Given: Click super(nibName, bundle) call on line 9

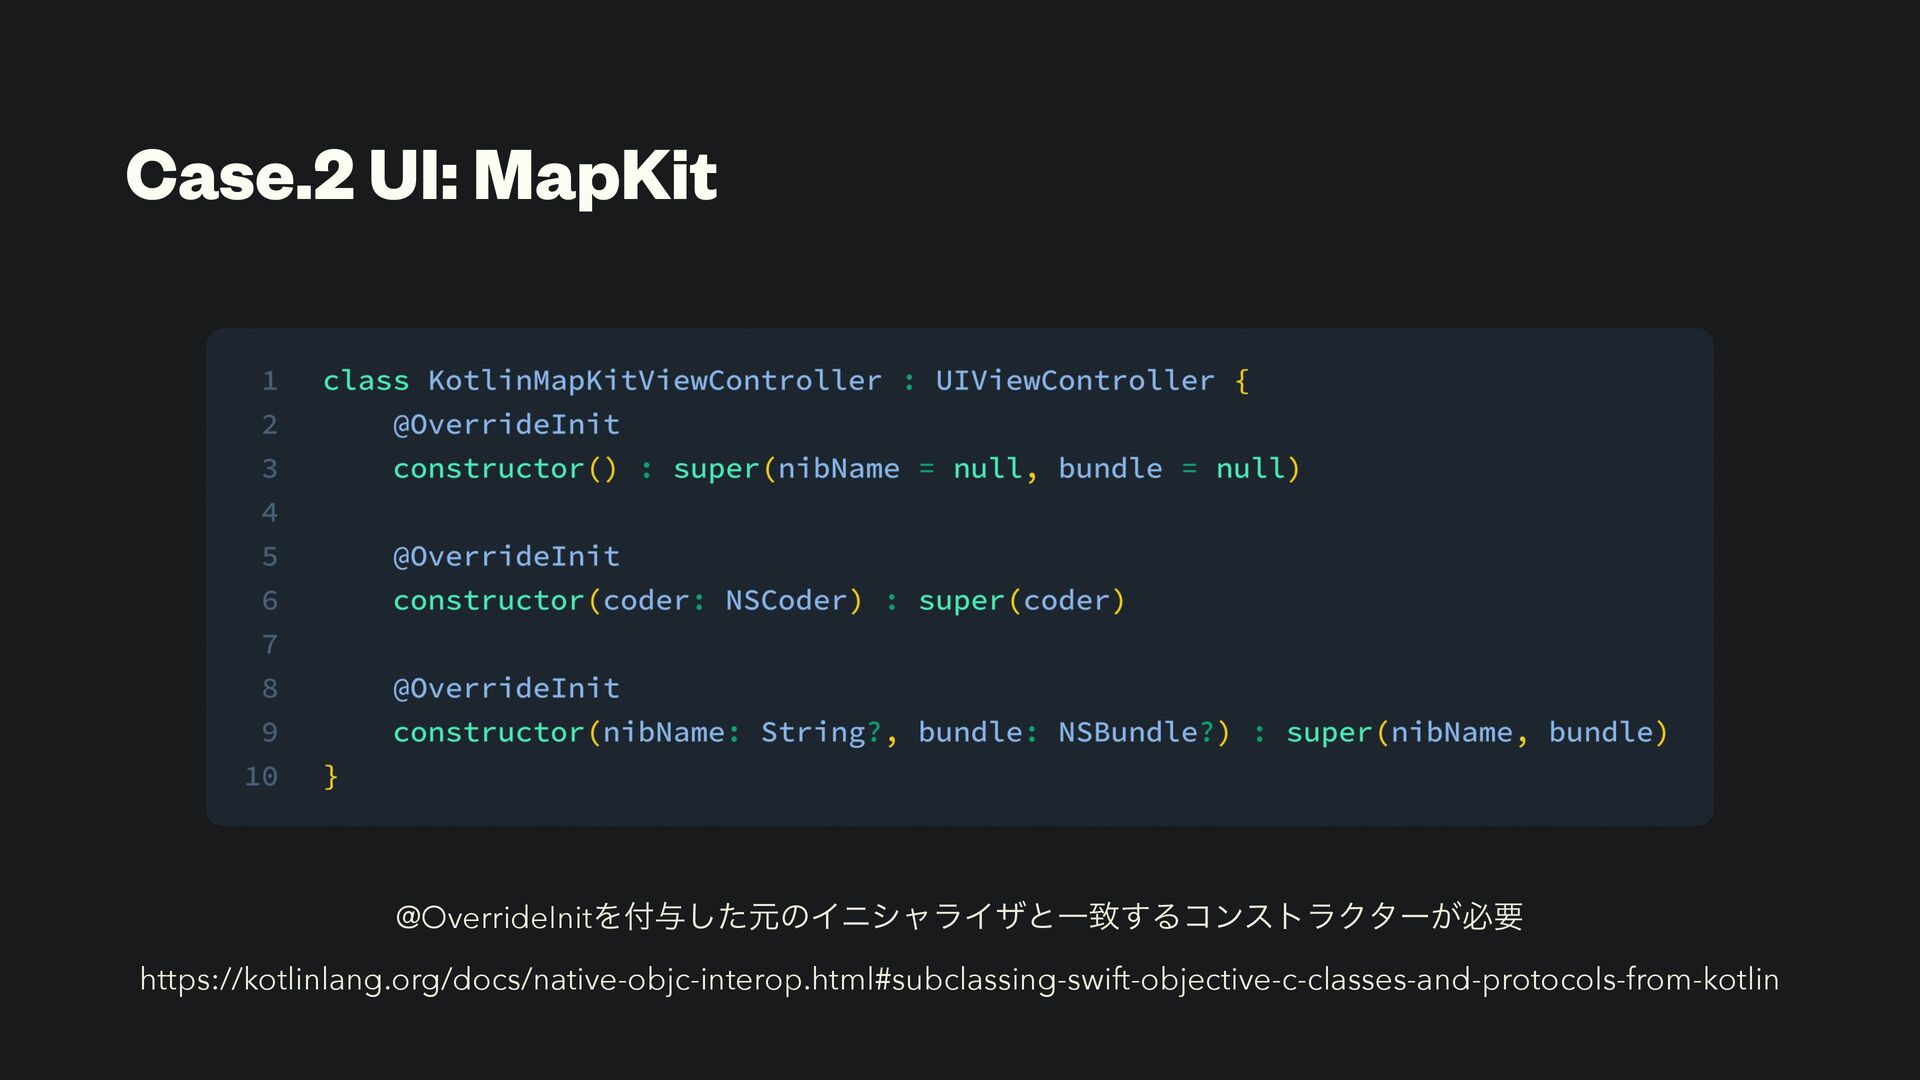Looking at the screenshot, I should point(1476,733).
